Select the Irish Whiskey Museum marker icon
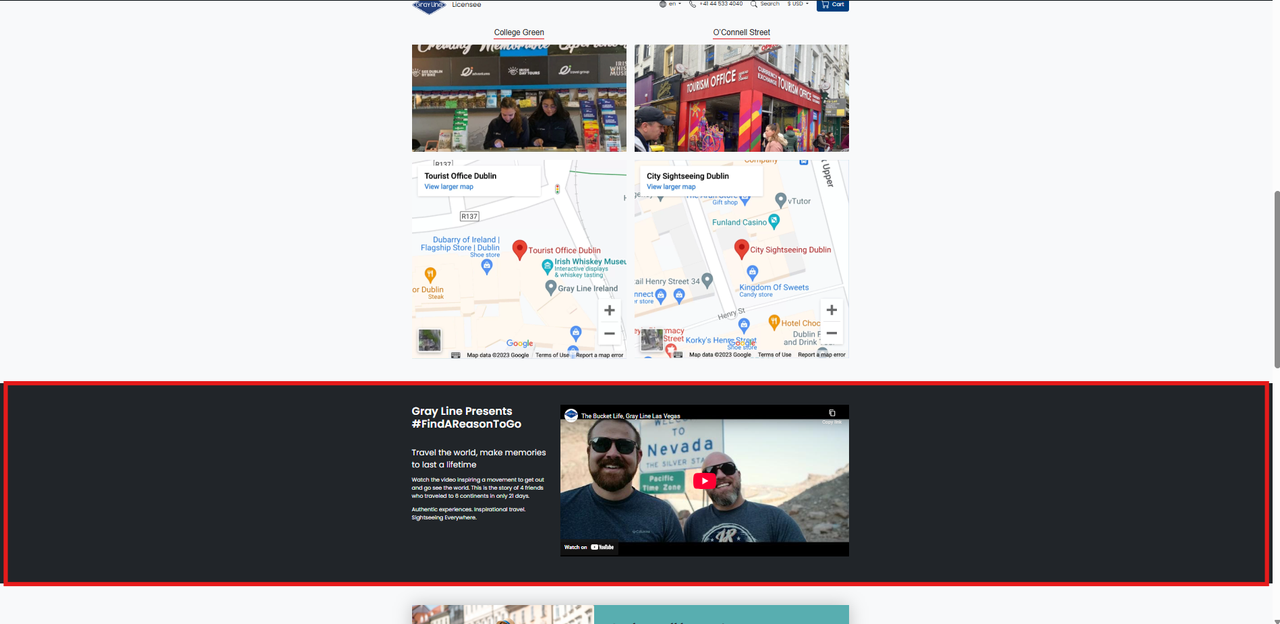1280x624 pixels. point(546,267)
